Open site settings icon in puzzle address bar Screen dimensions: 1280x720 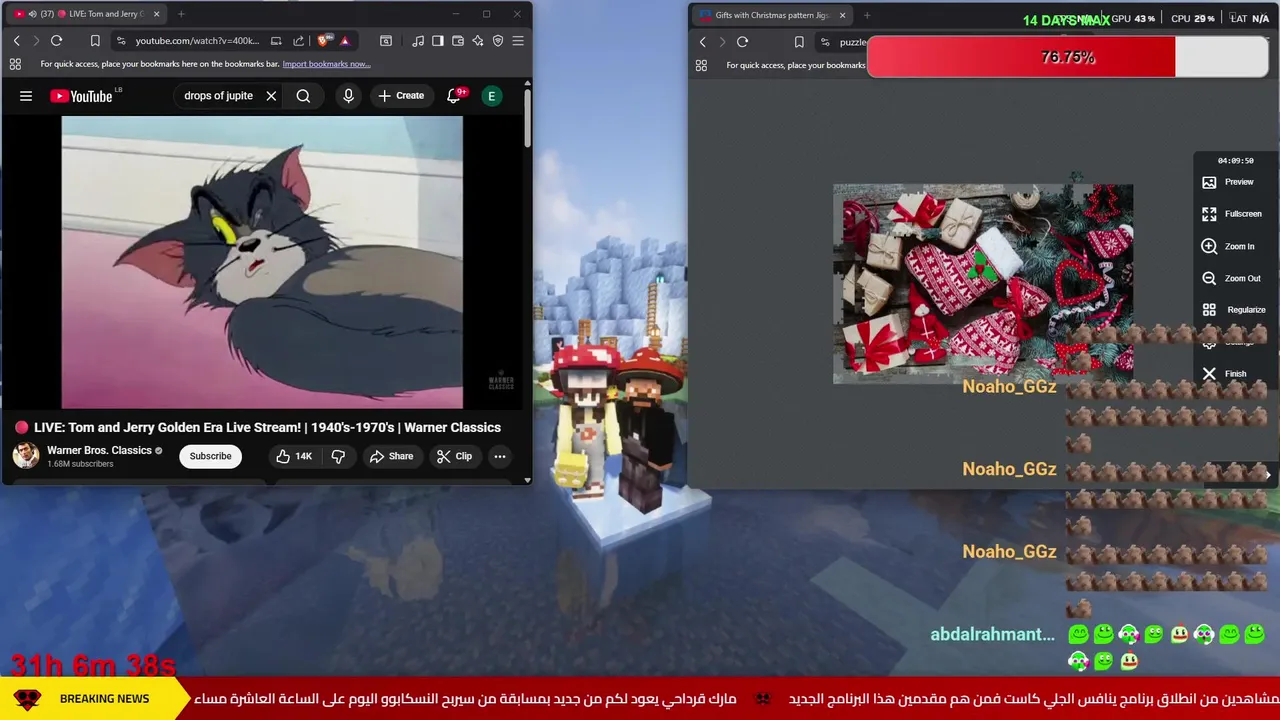pos(825,42)
